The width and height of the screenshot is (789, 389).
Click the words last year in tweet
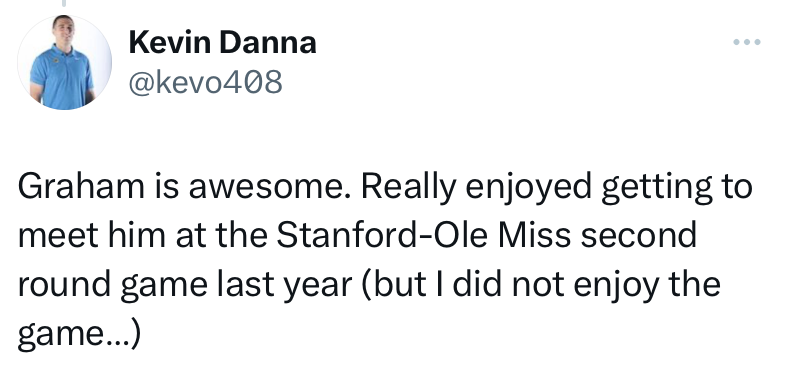pos(284,285)
